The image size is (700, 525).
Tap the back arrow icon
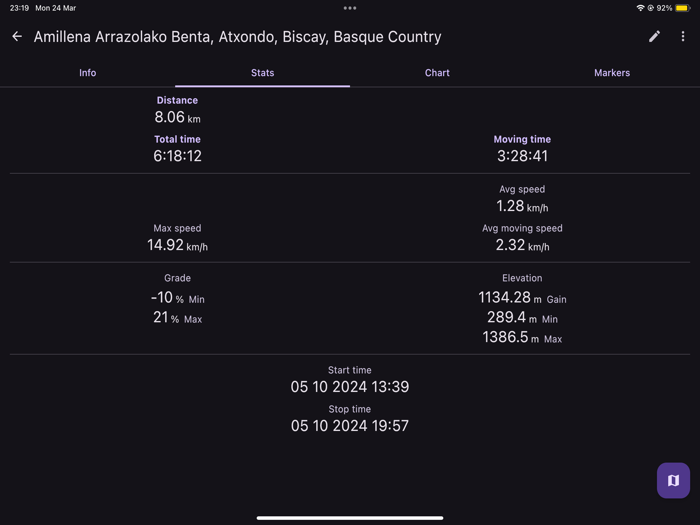point(17,37)
